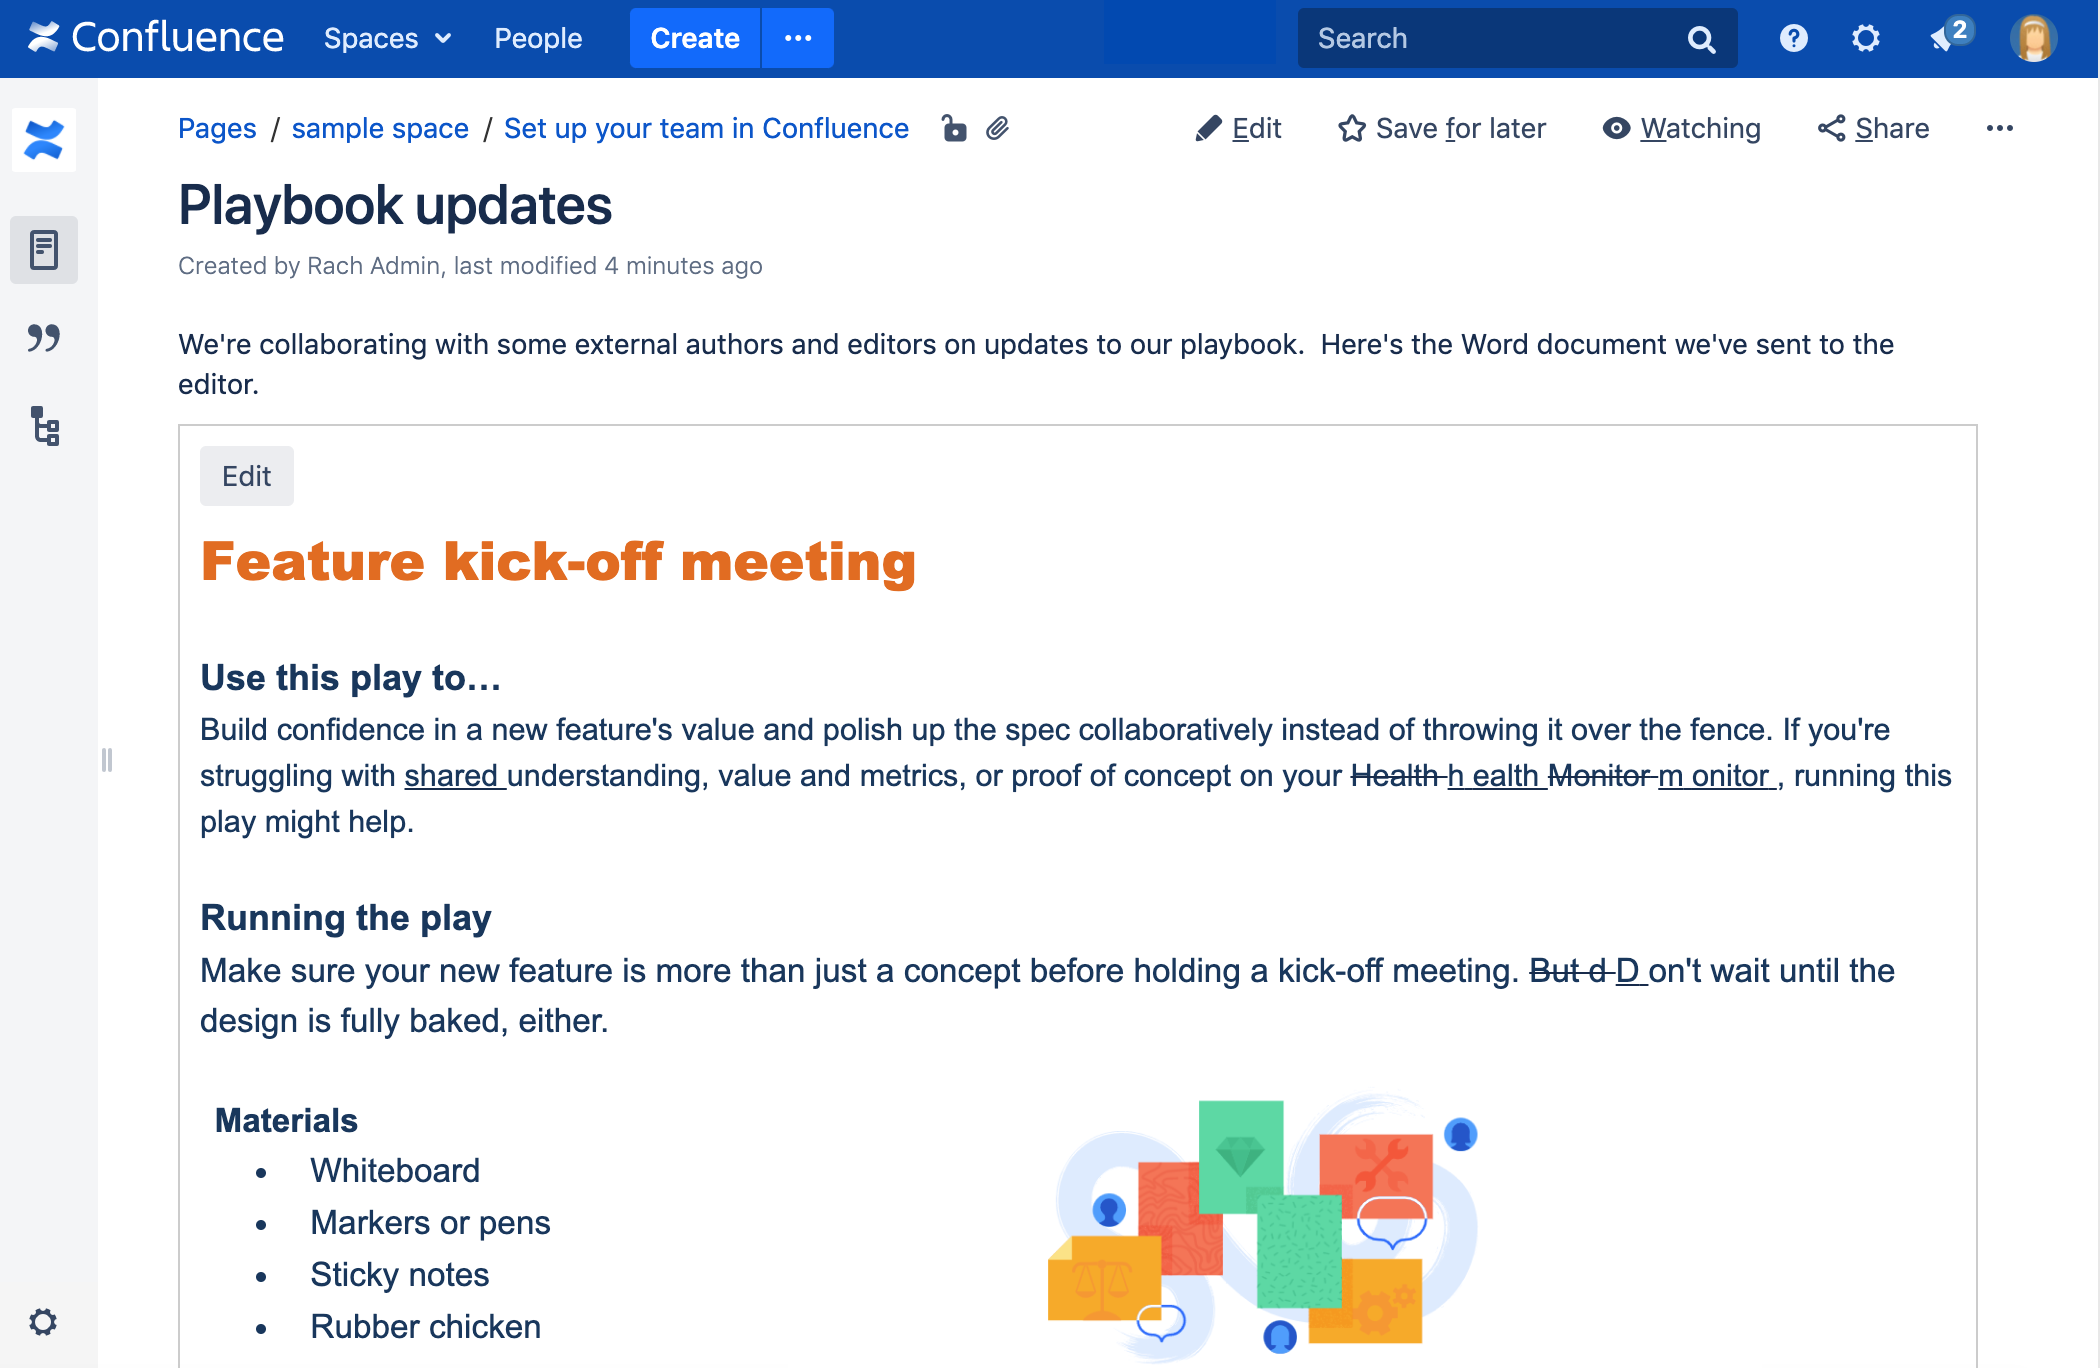Viewport: 2100px width, 1368px height.
Task: Click the attachment paperclip icon
Action: pyautogui.click(x=996, y=127)
